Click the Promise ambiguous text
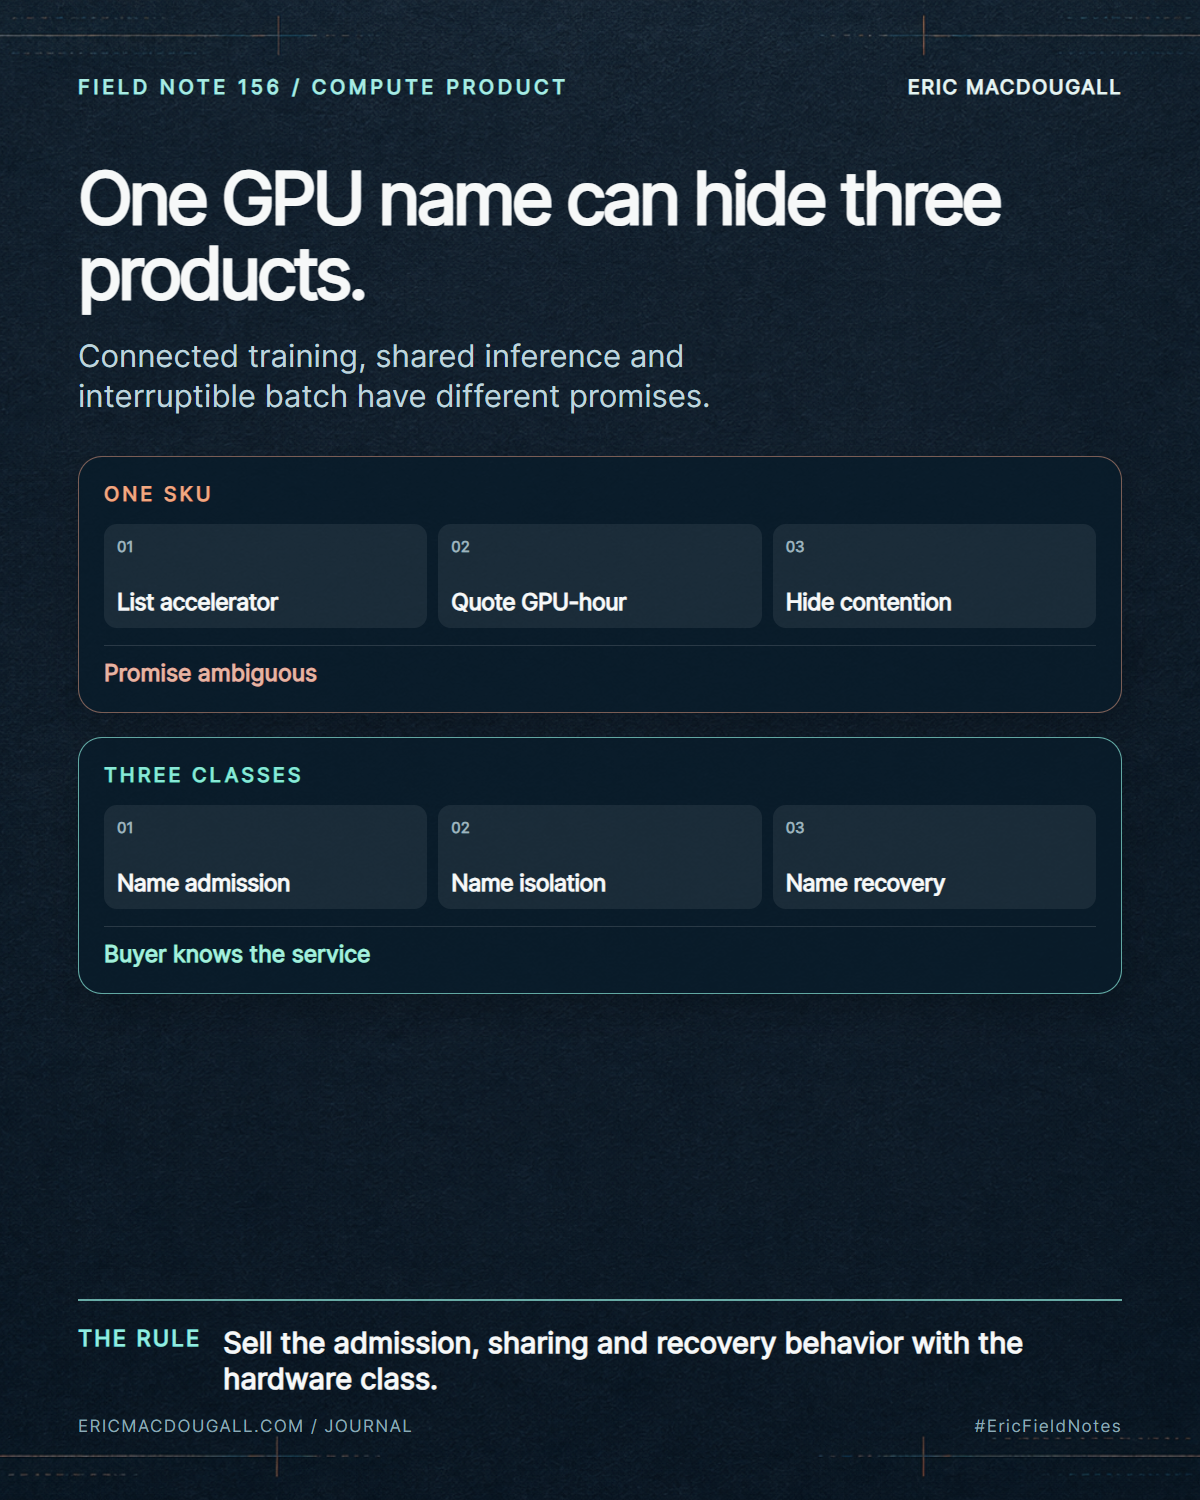 point(210,673)
